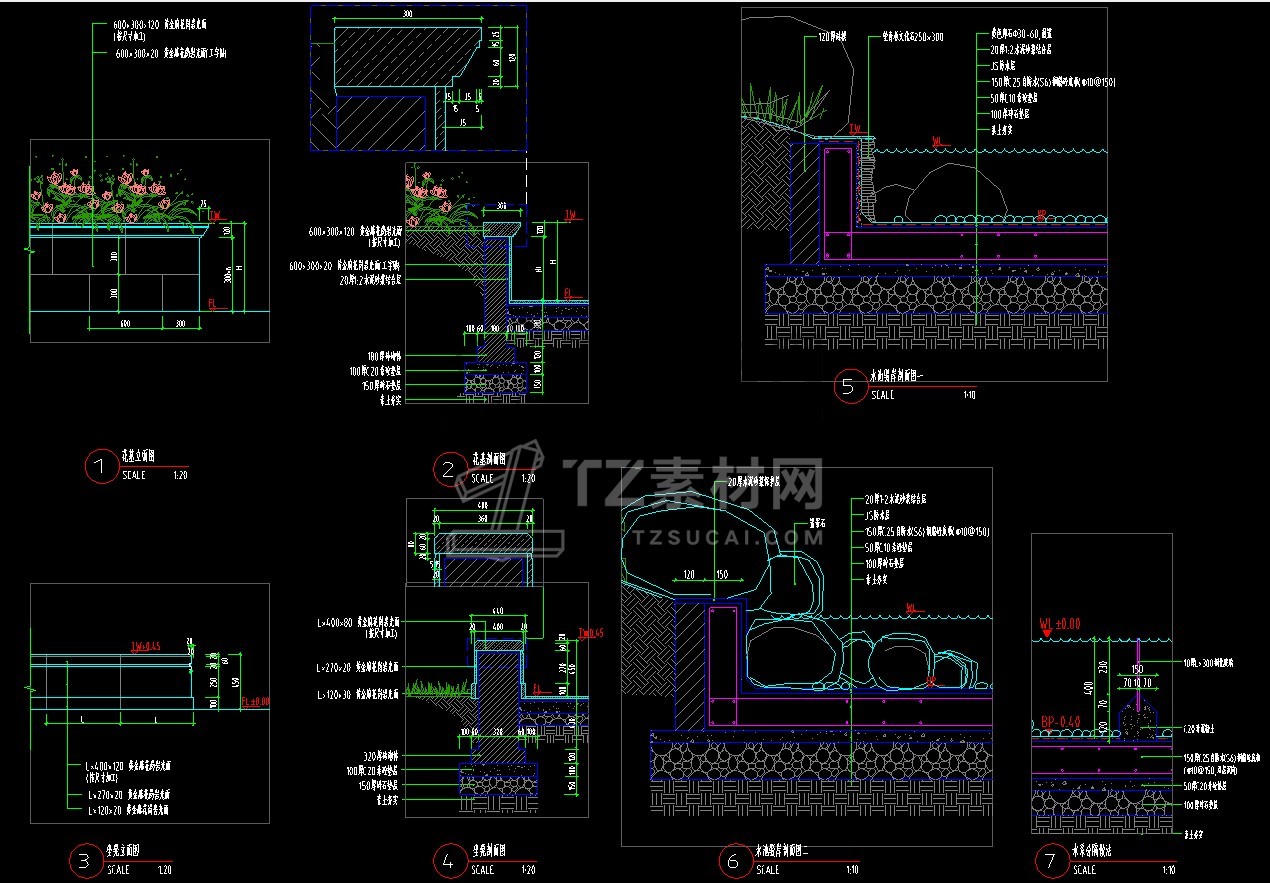The height and width of the screenshot is (883, 1270).
Task: Select the '400' vertical dimension in drawing 7
Action: click(1086, 689)
